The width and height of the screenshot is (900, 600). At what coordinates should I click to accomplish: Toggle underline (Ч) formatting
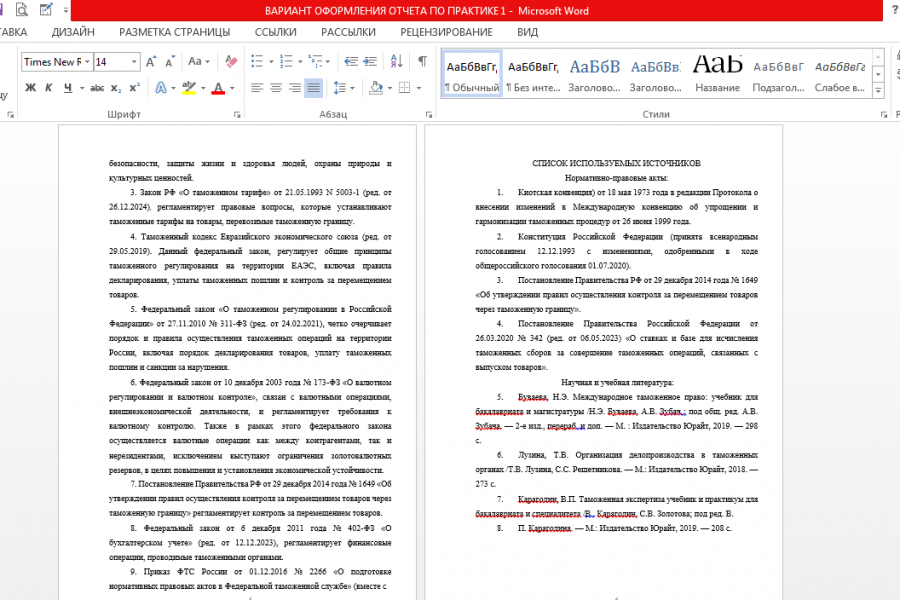(68, 87)
